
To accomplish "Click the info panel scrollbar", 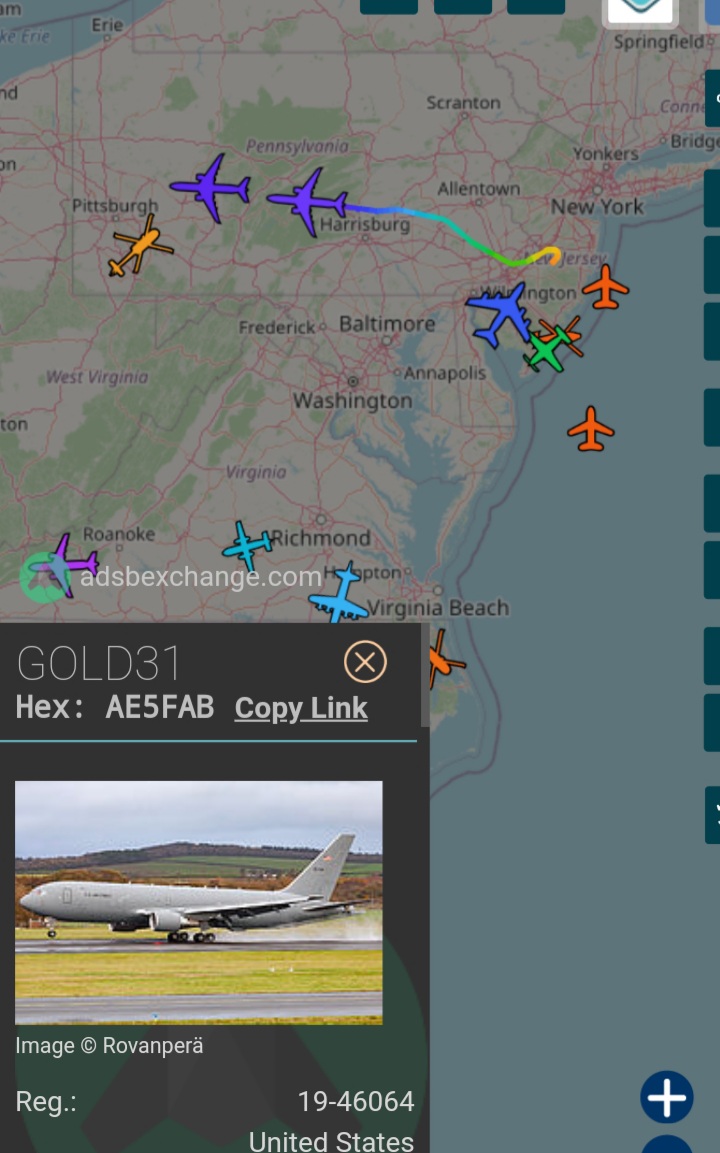I will (x=424, y=675).
